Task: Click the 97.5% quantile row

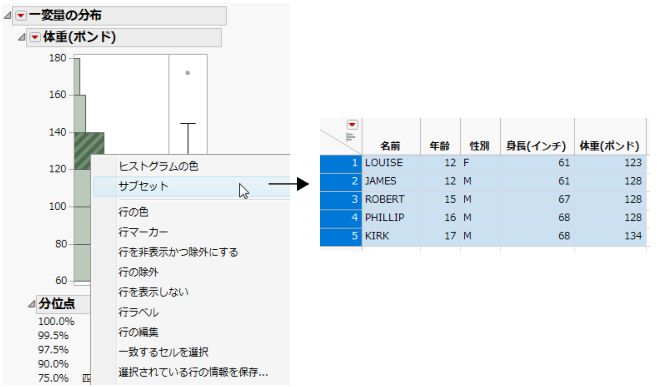Action: click(53, 350)
